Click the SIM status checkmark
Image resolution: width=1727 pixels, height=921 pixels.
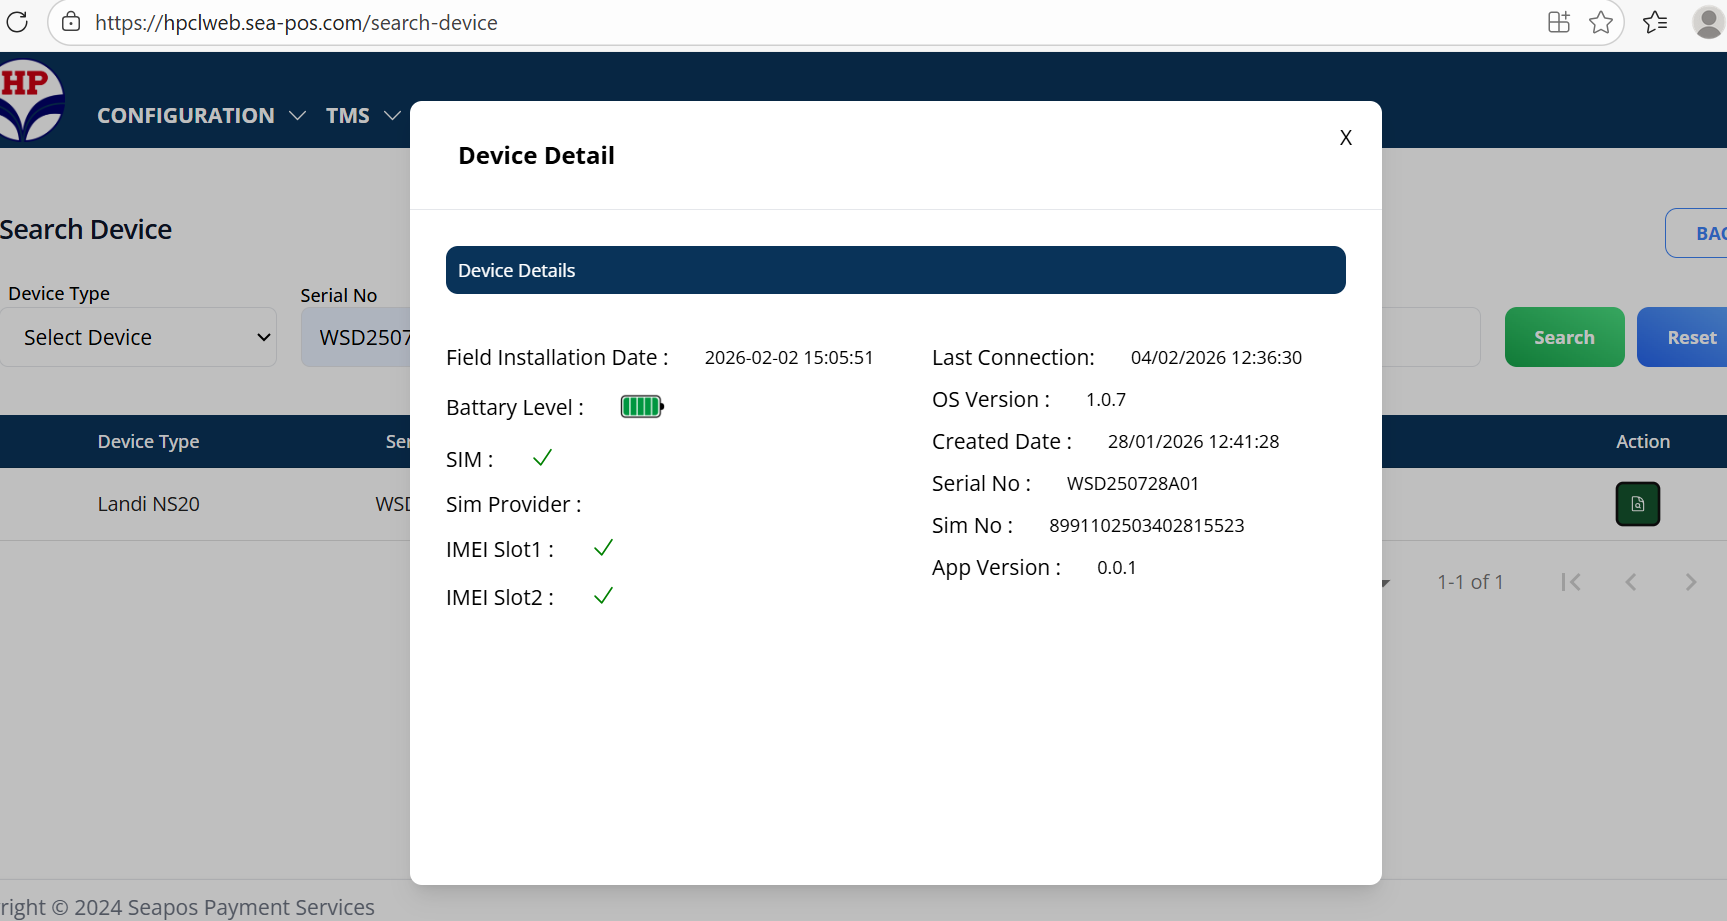point(542,458)
